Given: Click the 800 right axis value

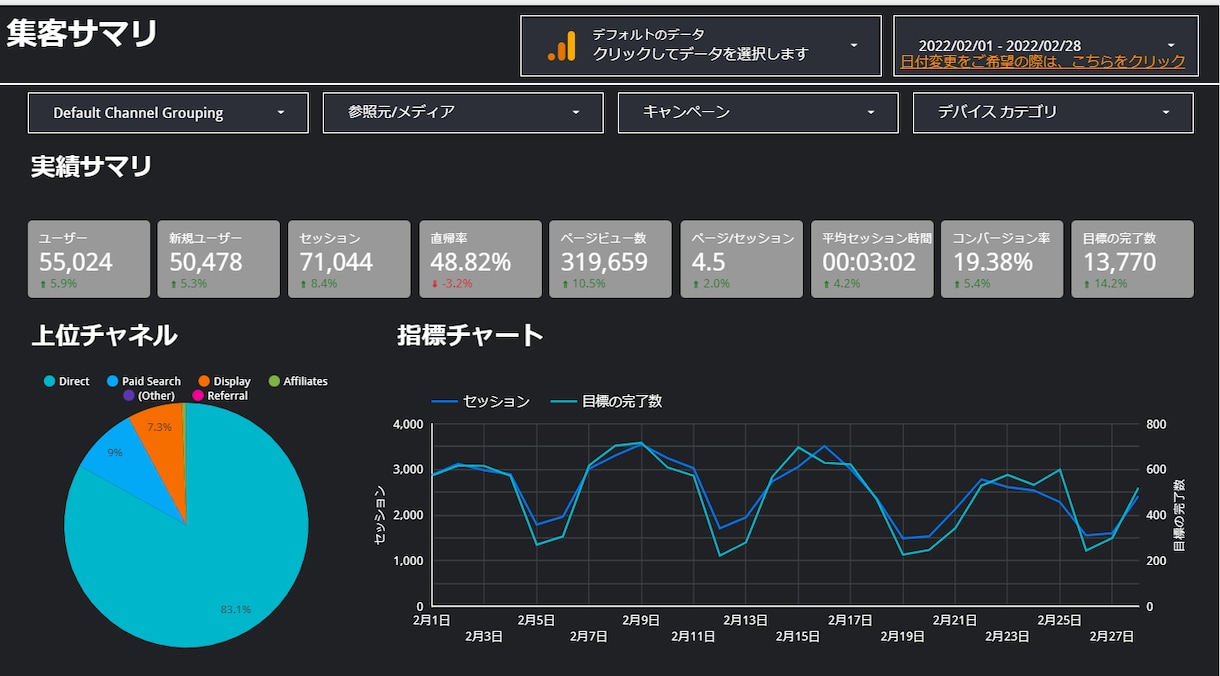Looking at the screenshot, I should (1157, 424).
